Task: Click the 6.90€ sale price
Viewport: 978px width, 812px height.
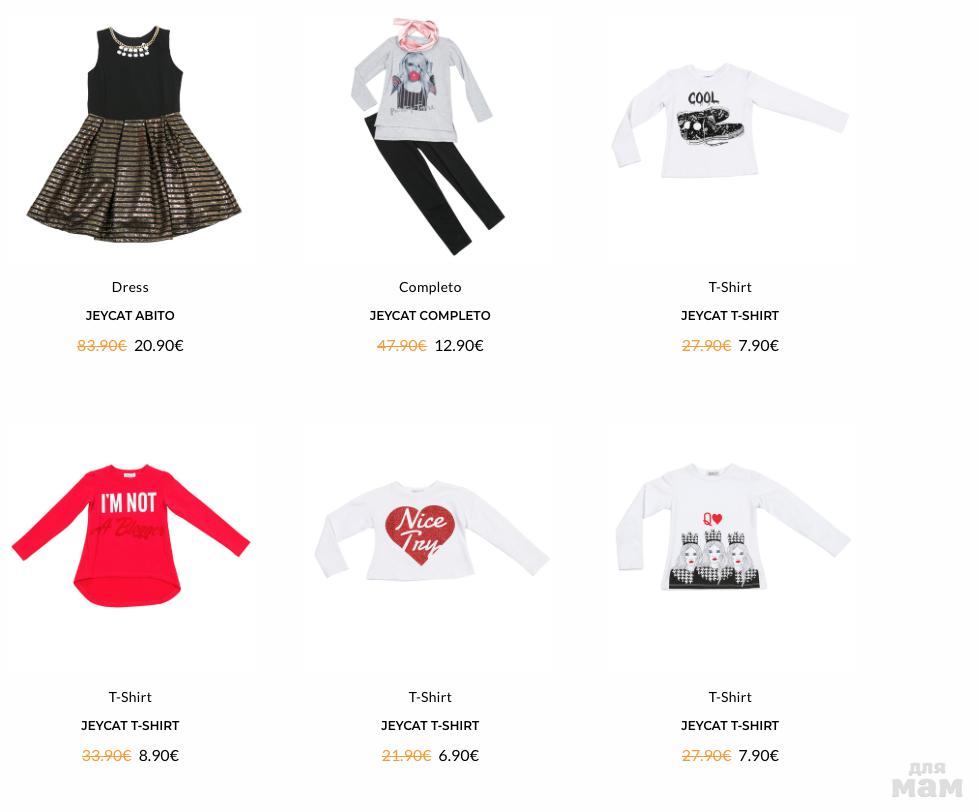Action: point(458,756)
